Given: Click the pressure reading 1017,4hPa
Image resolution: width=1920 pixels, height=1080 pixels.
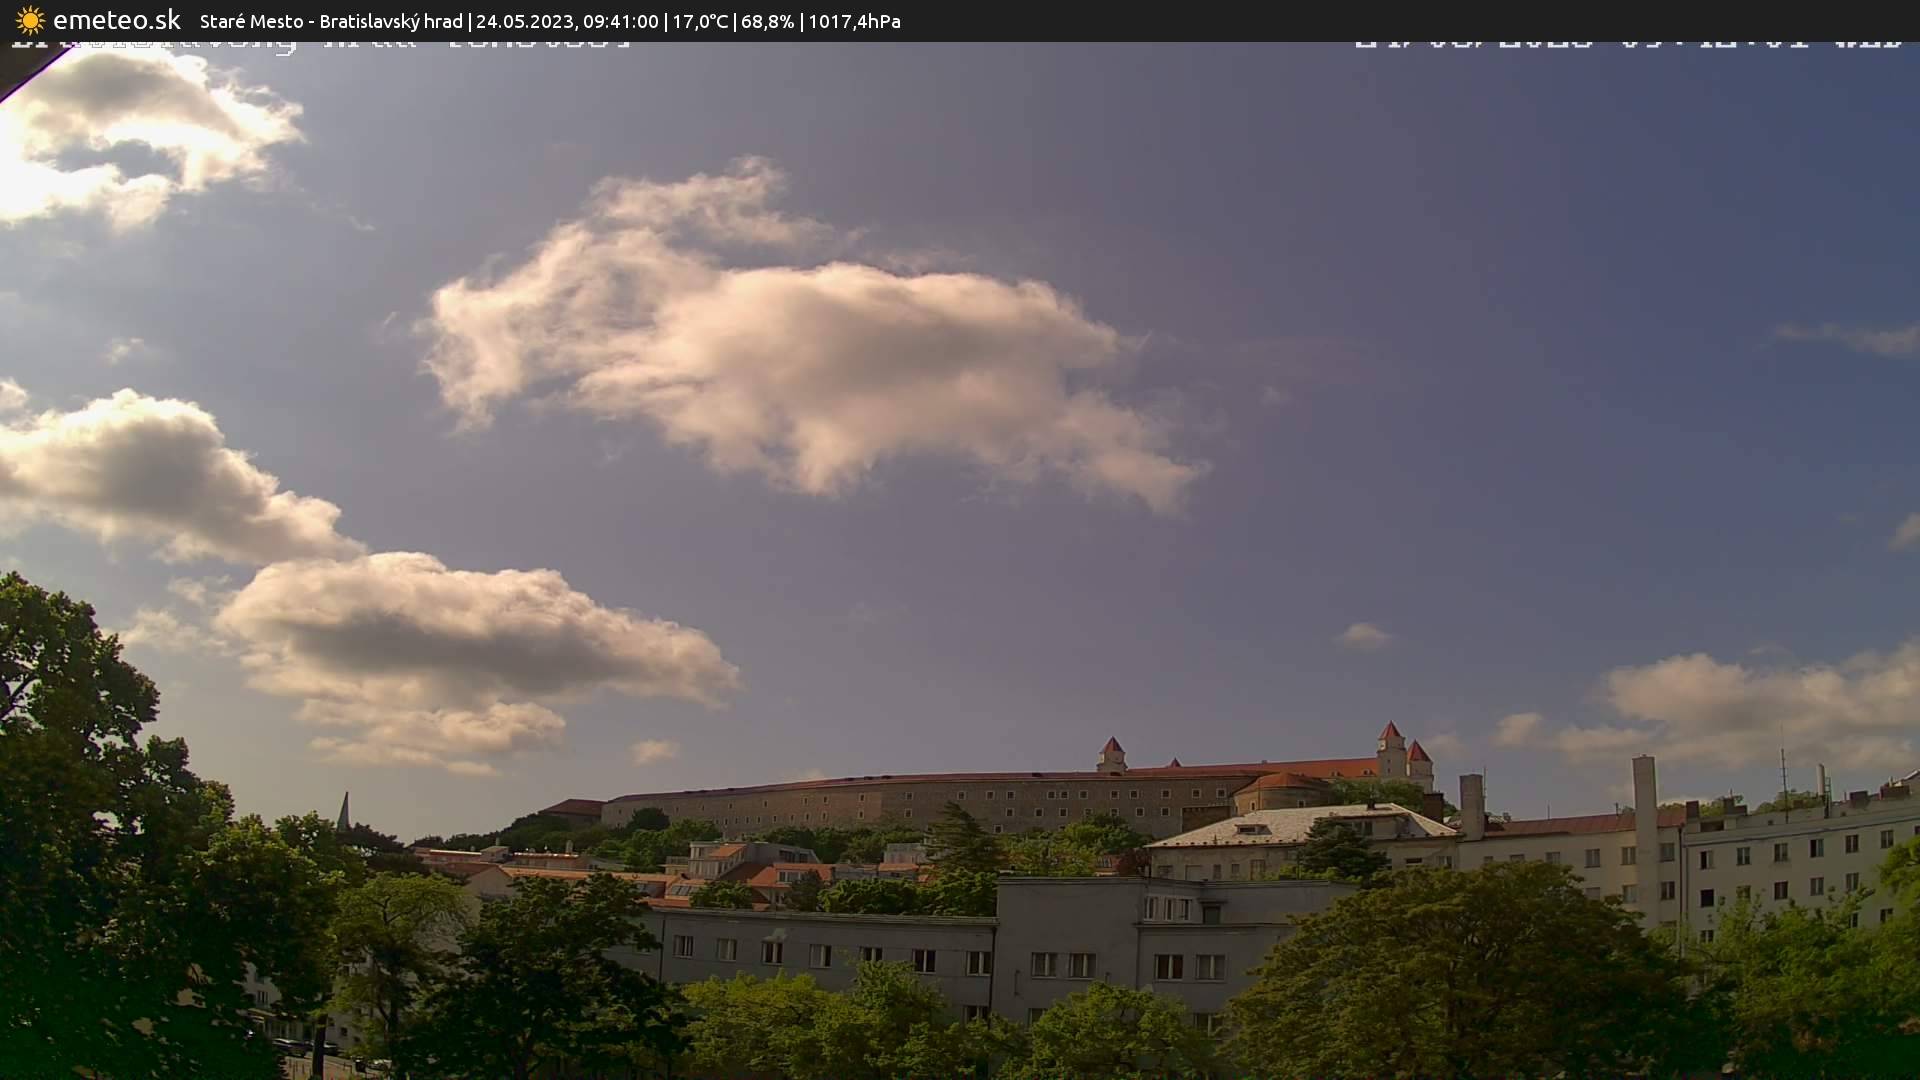Looking at the screenshot, I should point(854,21).
